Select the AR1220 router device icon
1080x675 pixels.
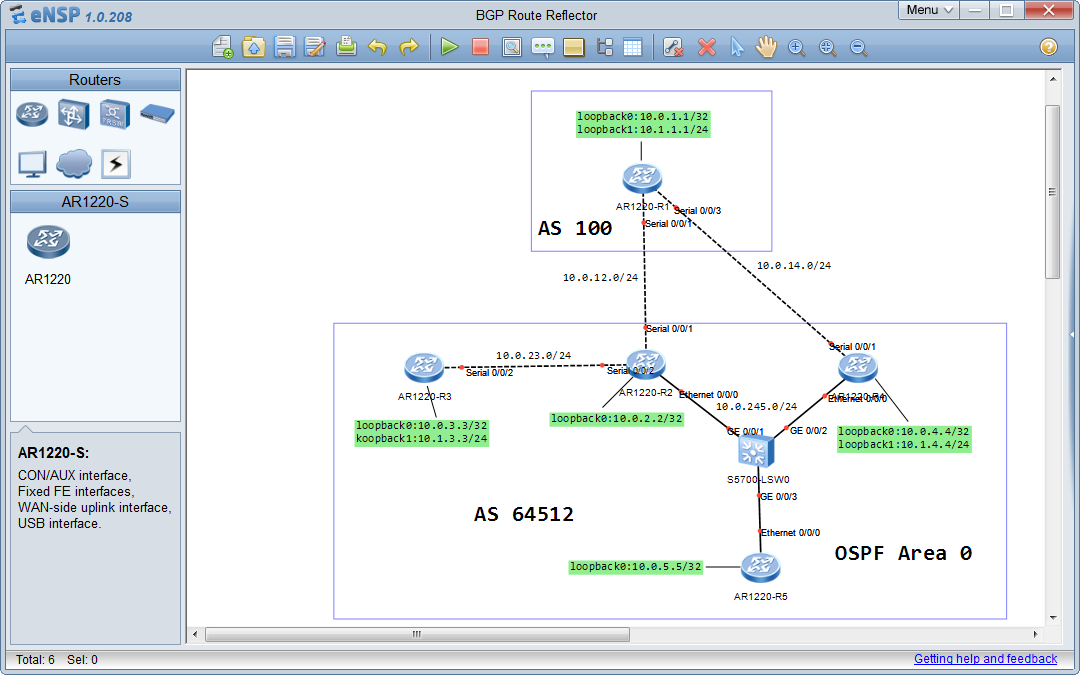pos(48,242)
